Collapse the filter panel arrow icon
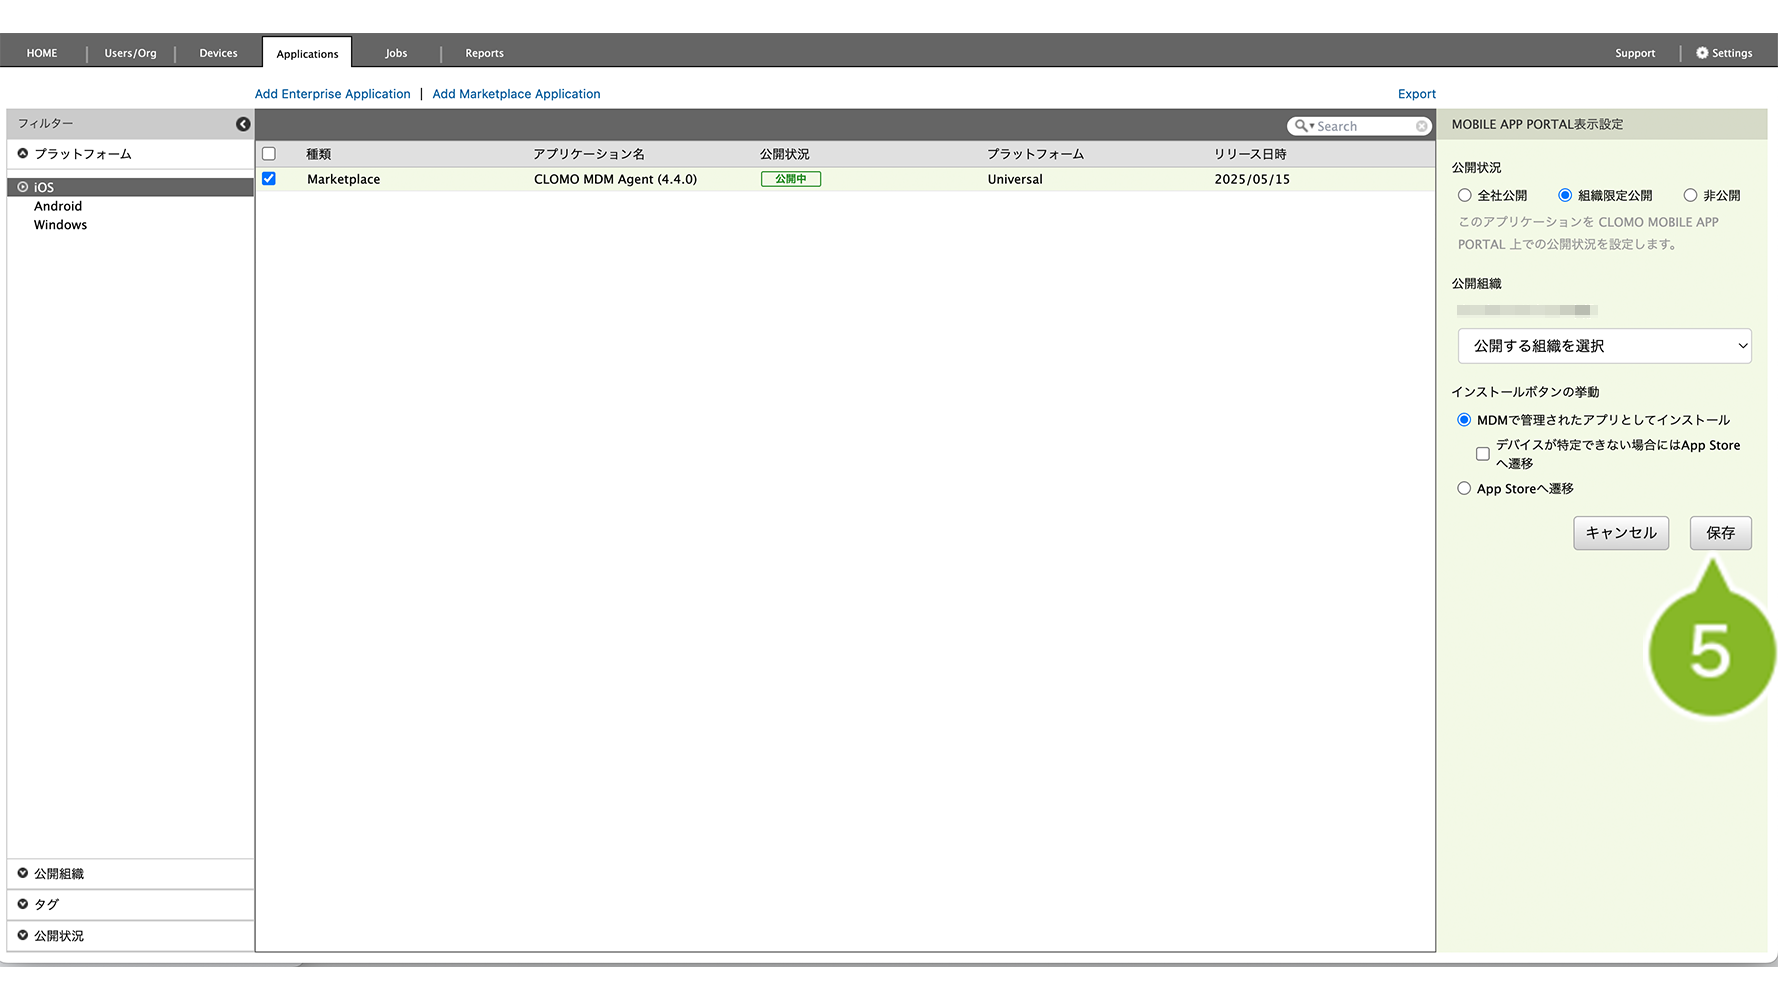This screenshot has width=1778, height=1000. pyautogui.click(x=243, y=124)
